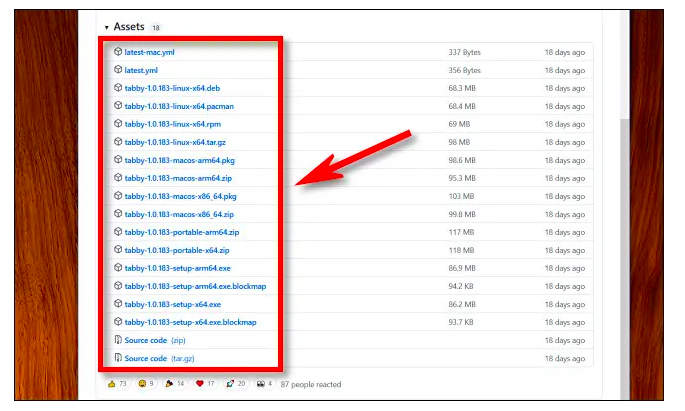Click the package icon next to linux-x64.pacman

click(x=118, y=106)
